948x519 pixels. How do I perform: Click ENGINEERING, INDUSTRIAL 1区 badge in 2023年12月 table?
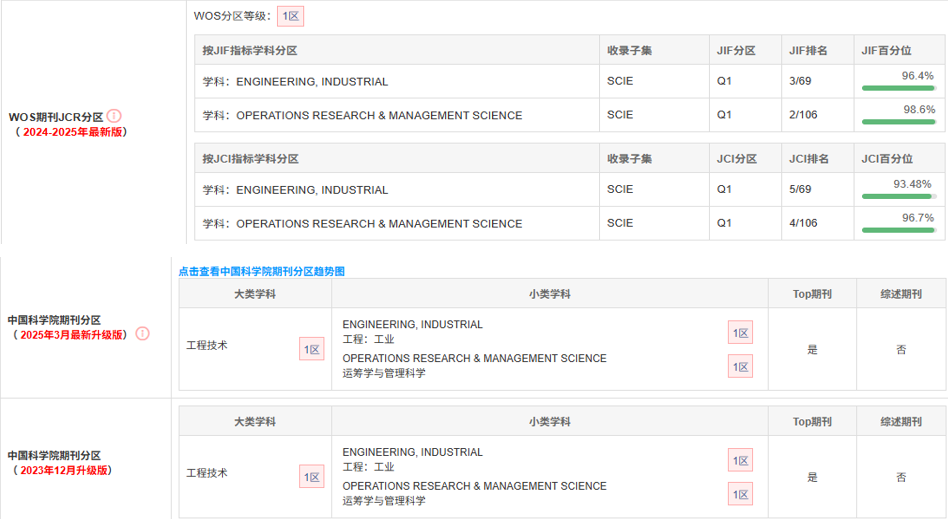[x=740, y=461]
